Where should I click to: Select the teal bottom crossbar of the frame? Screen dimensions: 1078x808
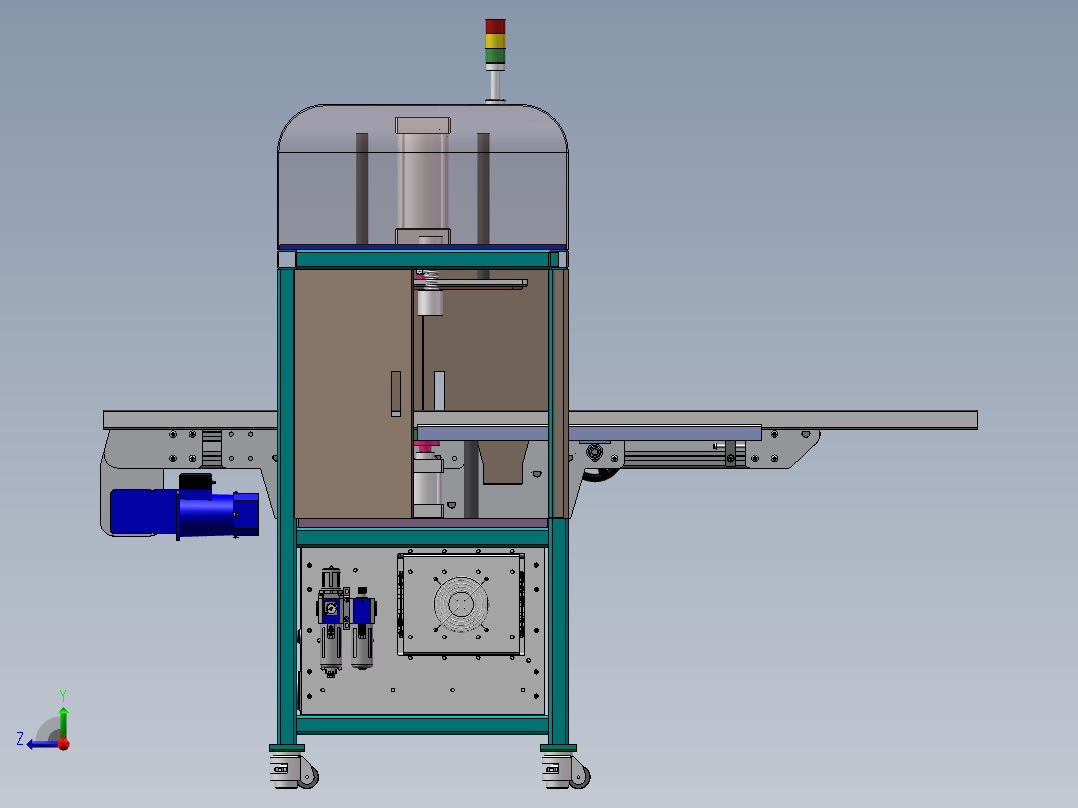[423, 725]
